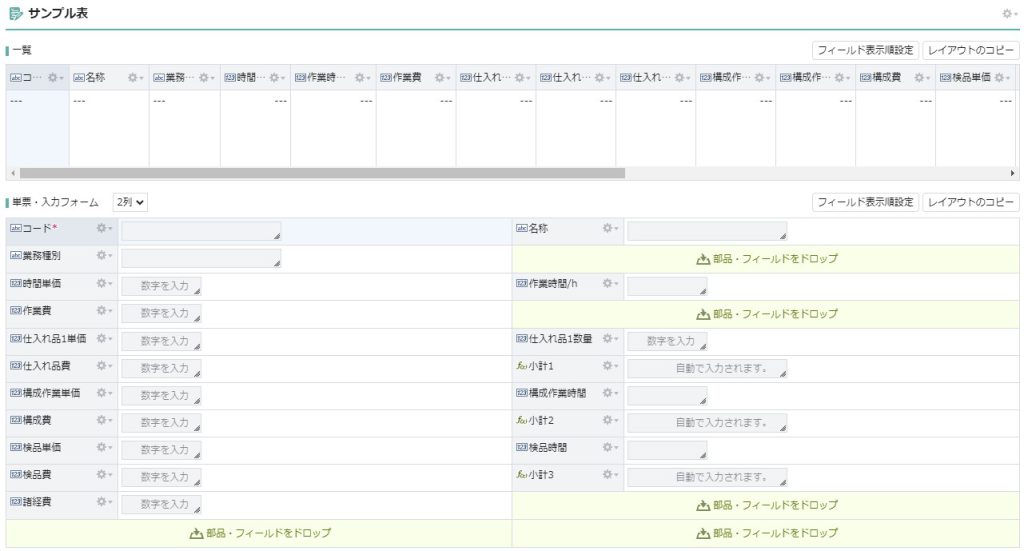
Task: Click the gear icon beside the コード form field
Action: coord(103,228)
